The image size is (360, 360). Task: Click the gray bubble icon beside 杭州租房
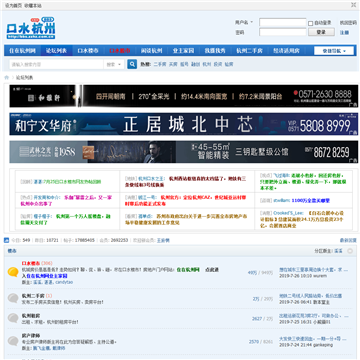[x=13, y=318]
